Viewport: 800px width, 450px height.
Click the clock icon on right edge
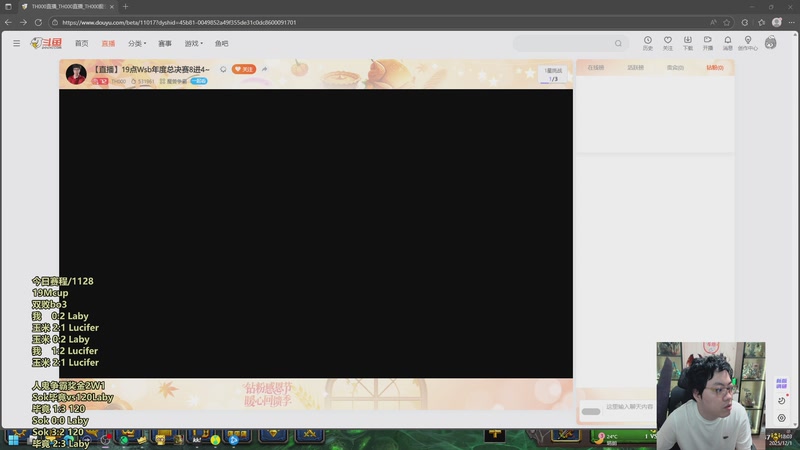click(x=781, y=401)
